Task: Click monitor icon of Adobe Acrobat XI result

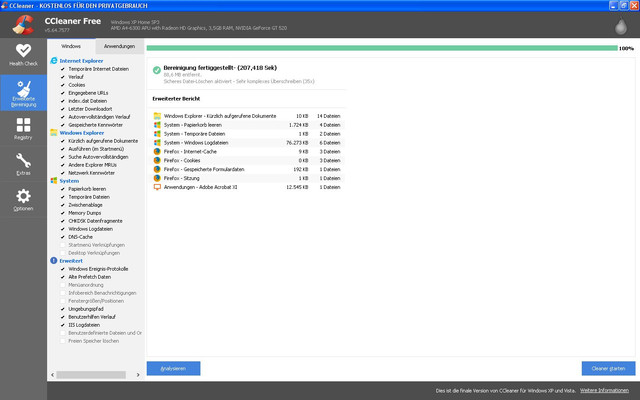Action: 157,187
